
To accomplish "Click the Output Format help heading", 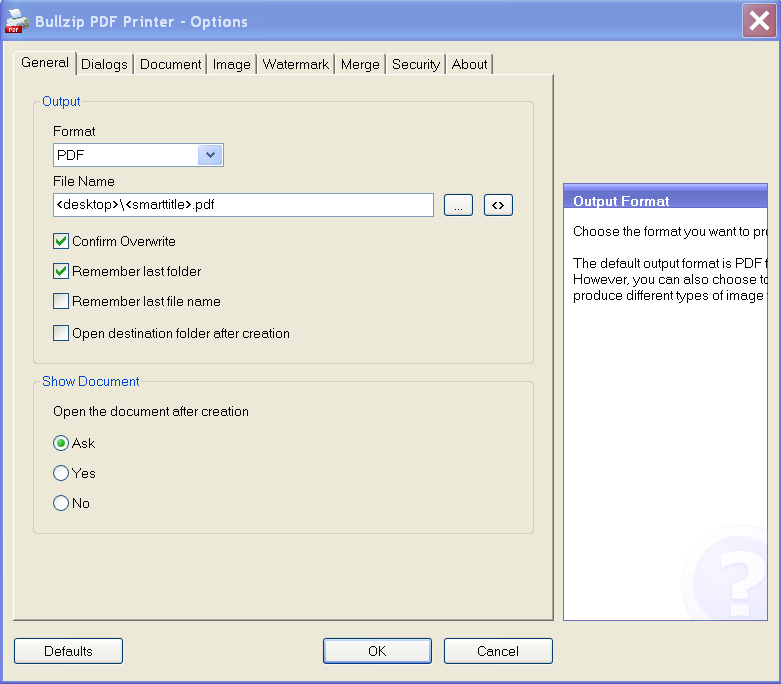I will 621,201.
